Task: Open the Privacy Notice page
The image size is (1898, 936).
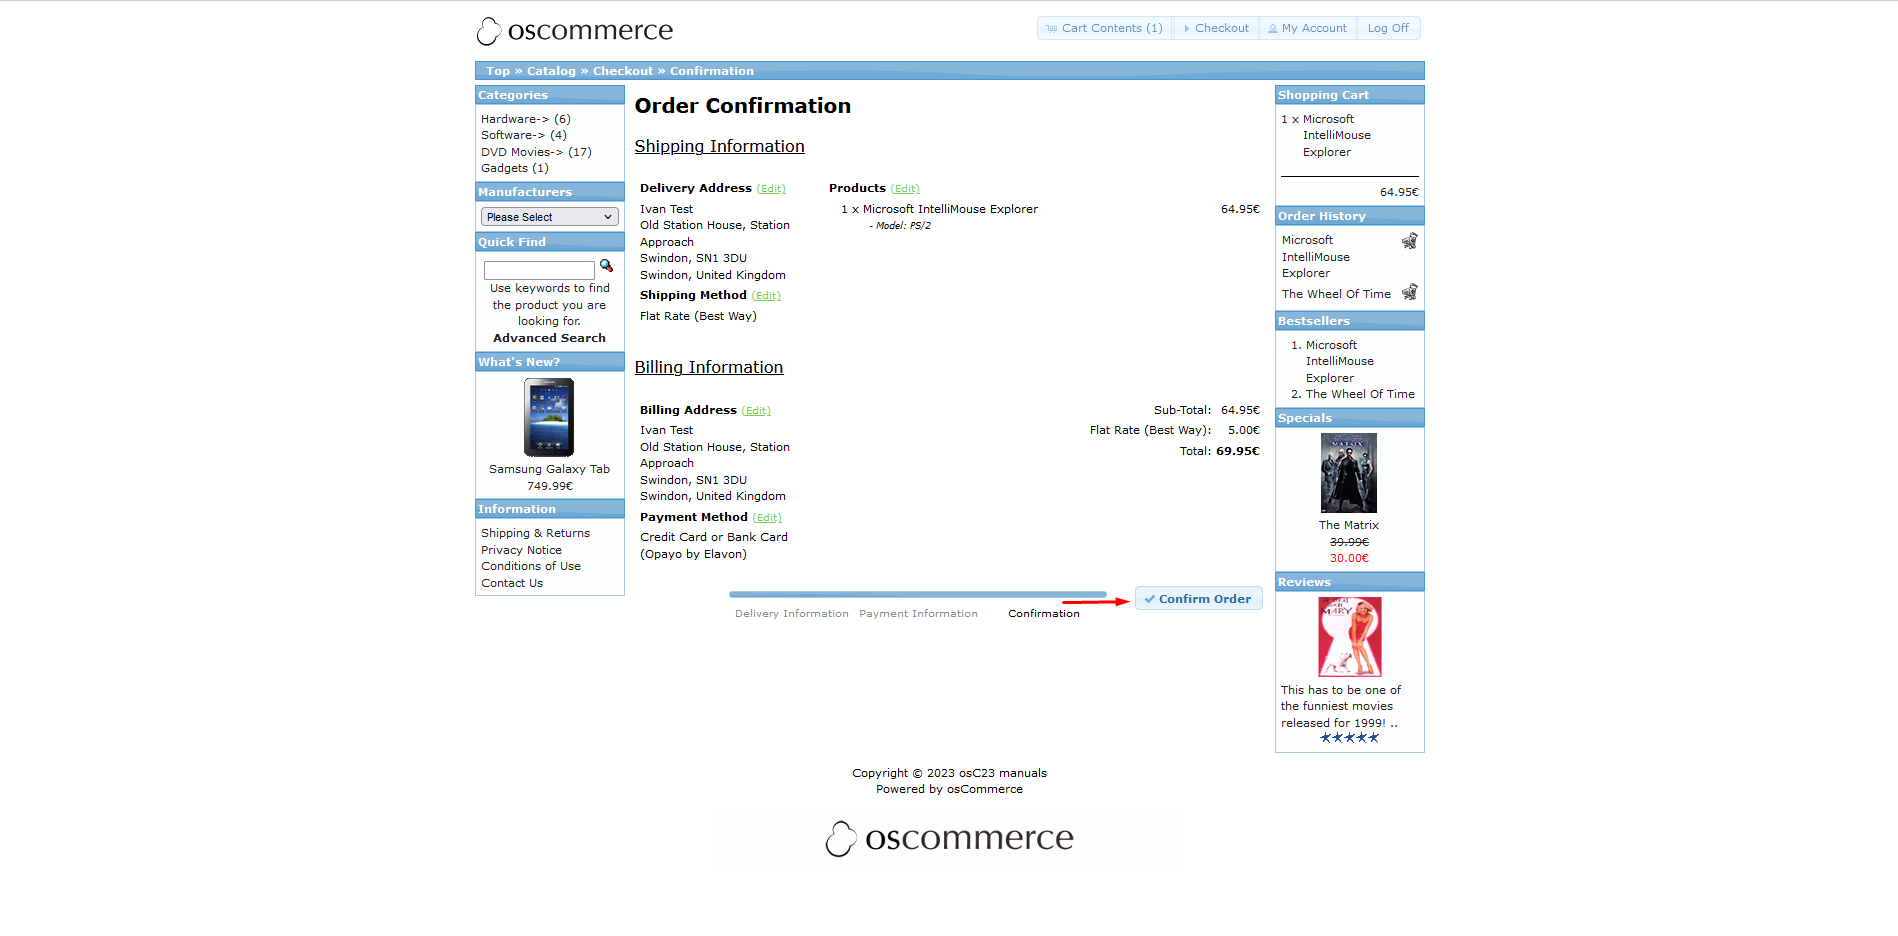Action: (521, 550)
